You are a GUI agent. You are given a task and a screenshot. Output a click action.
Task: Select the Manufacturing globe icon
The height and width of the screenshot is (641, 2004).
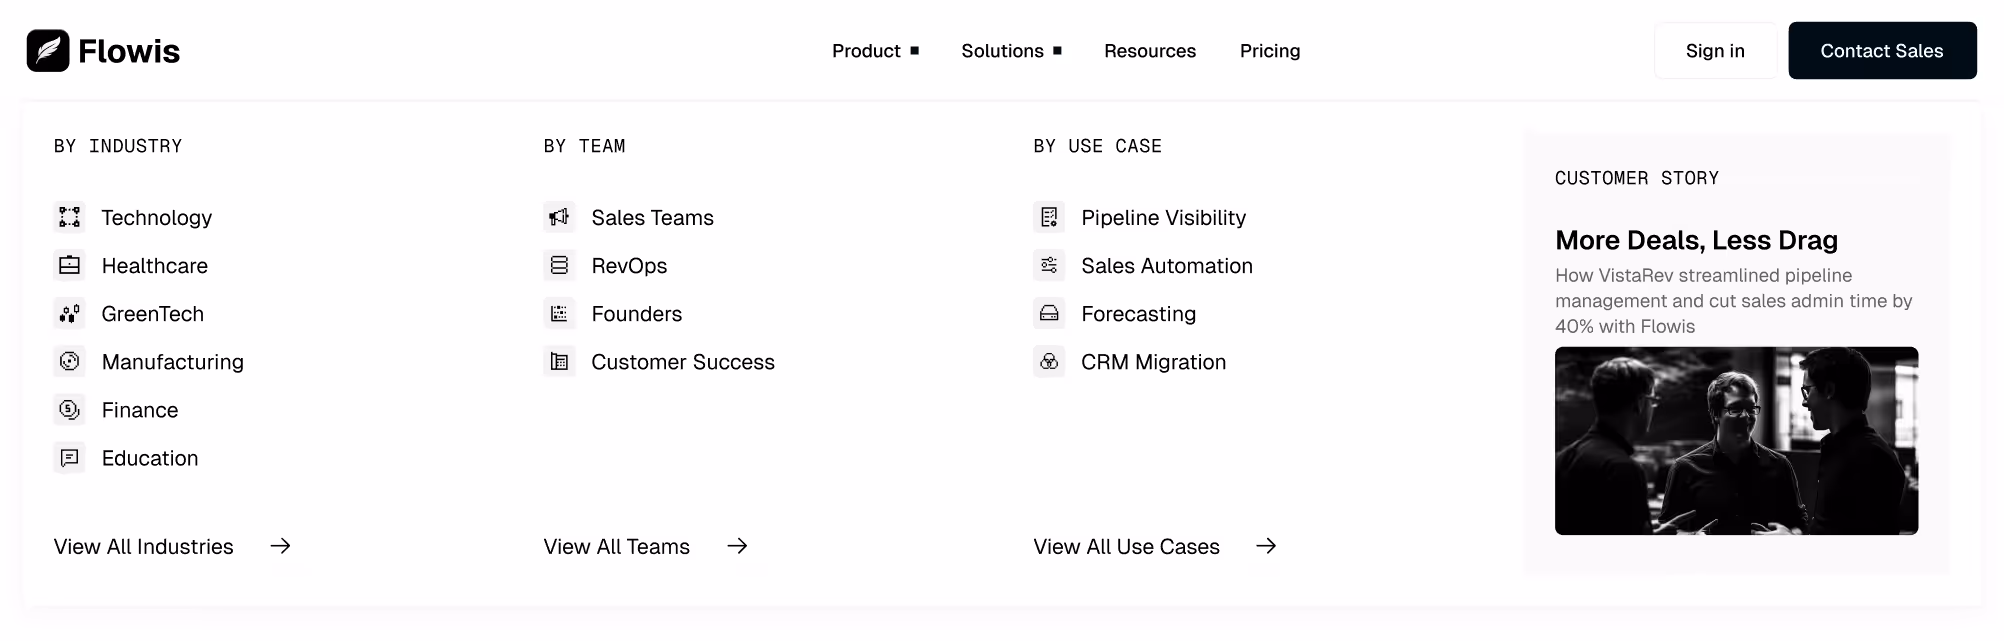(x=69, y=361)
